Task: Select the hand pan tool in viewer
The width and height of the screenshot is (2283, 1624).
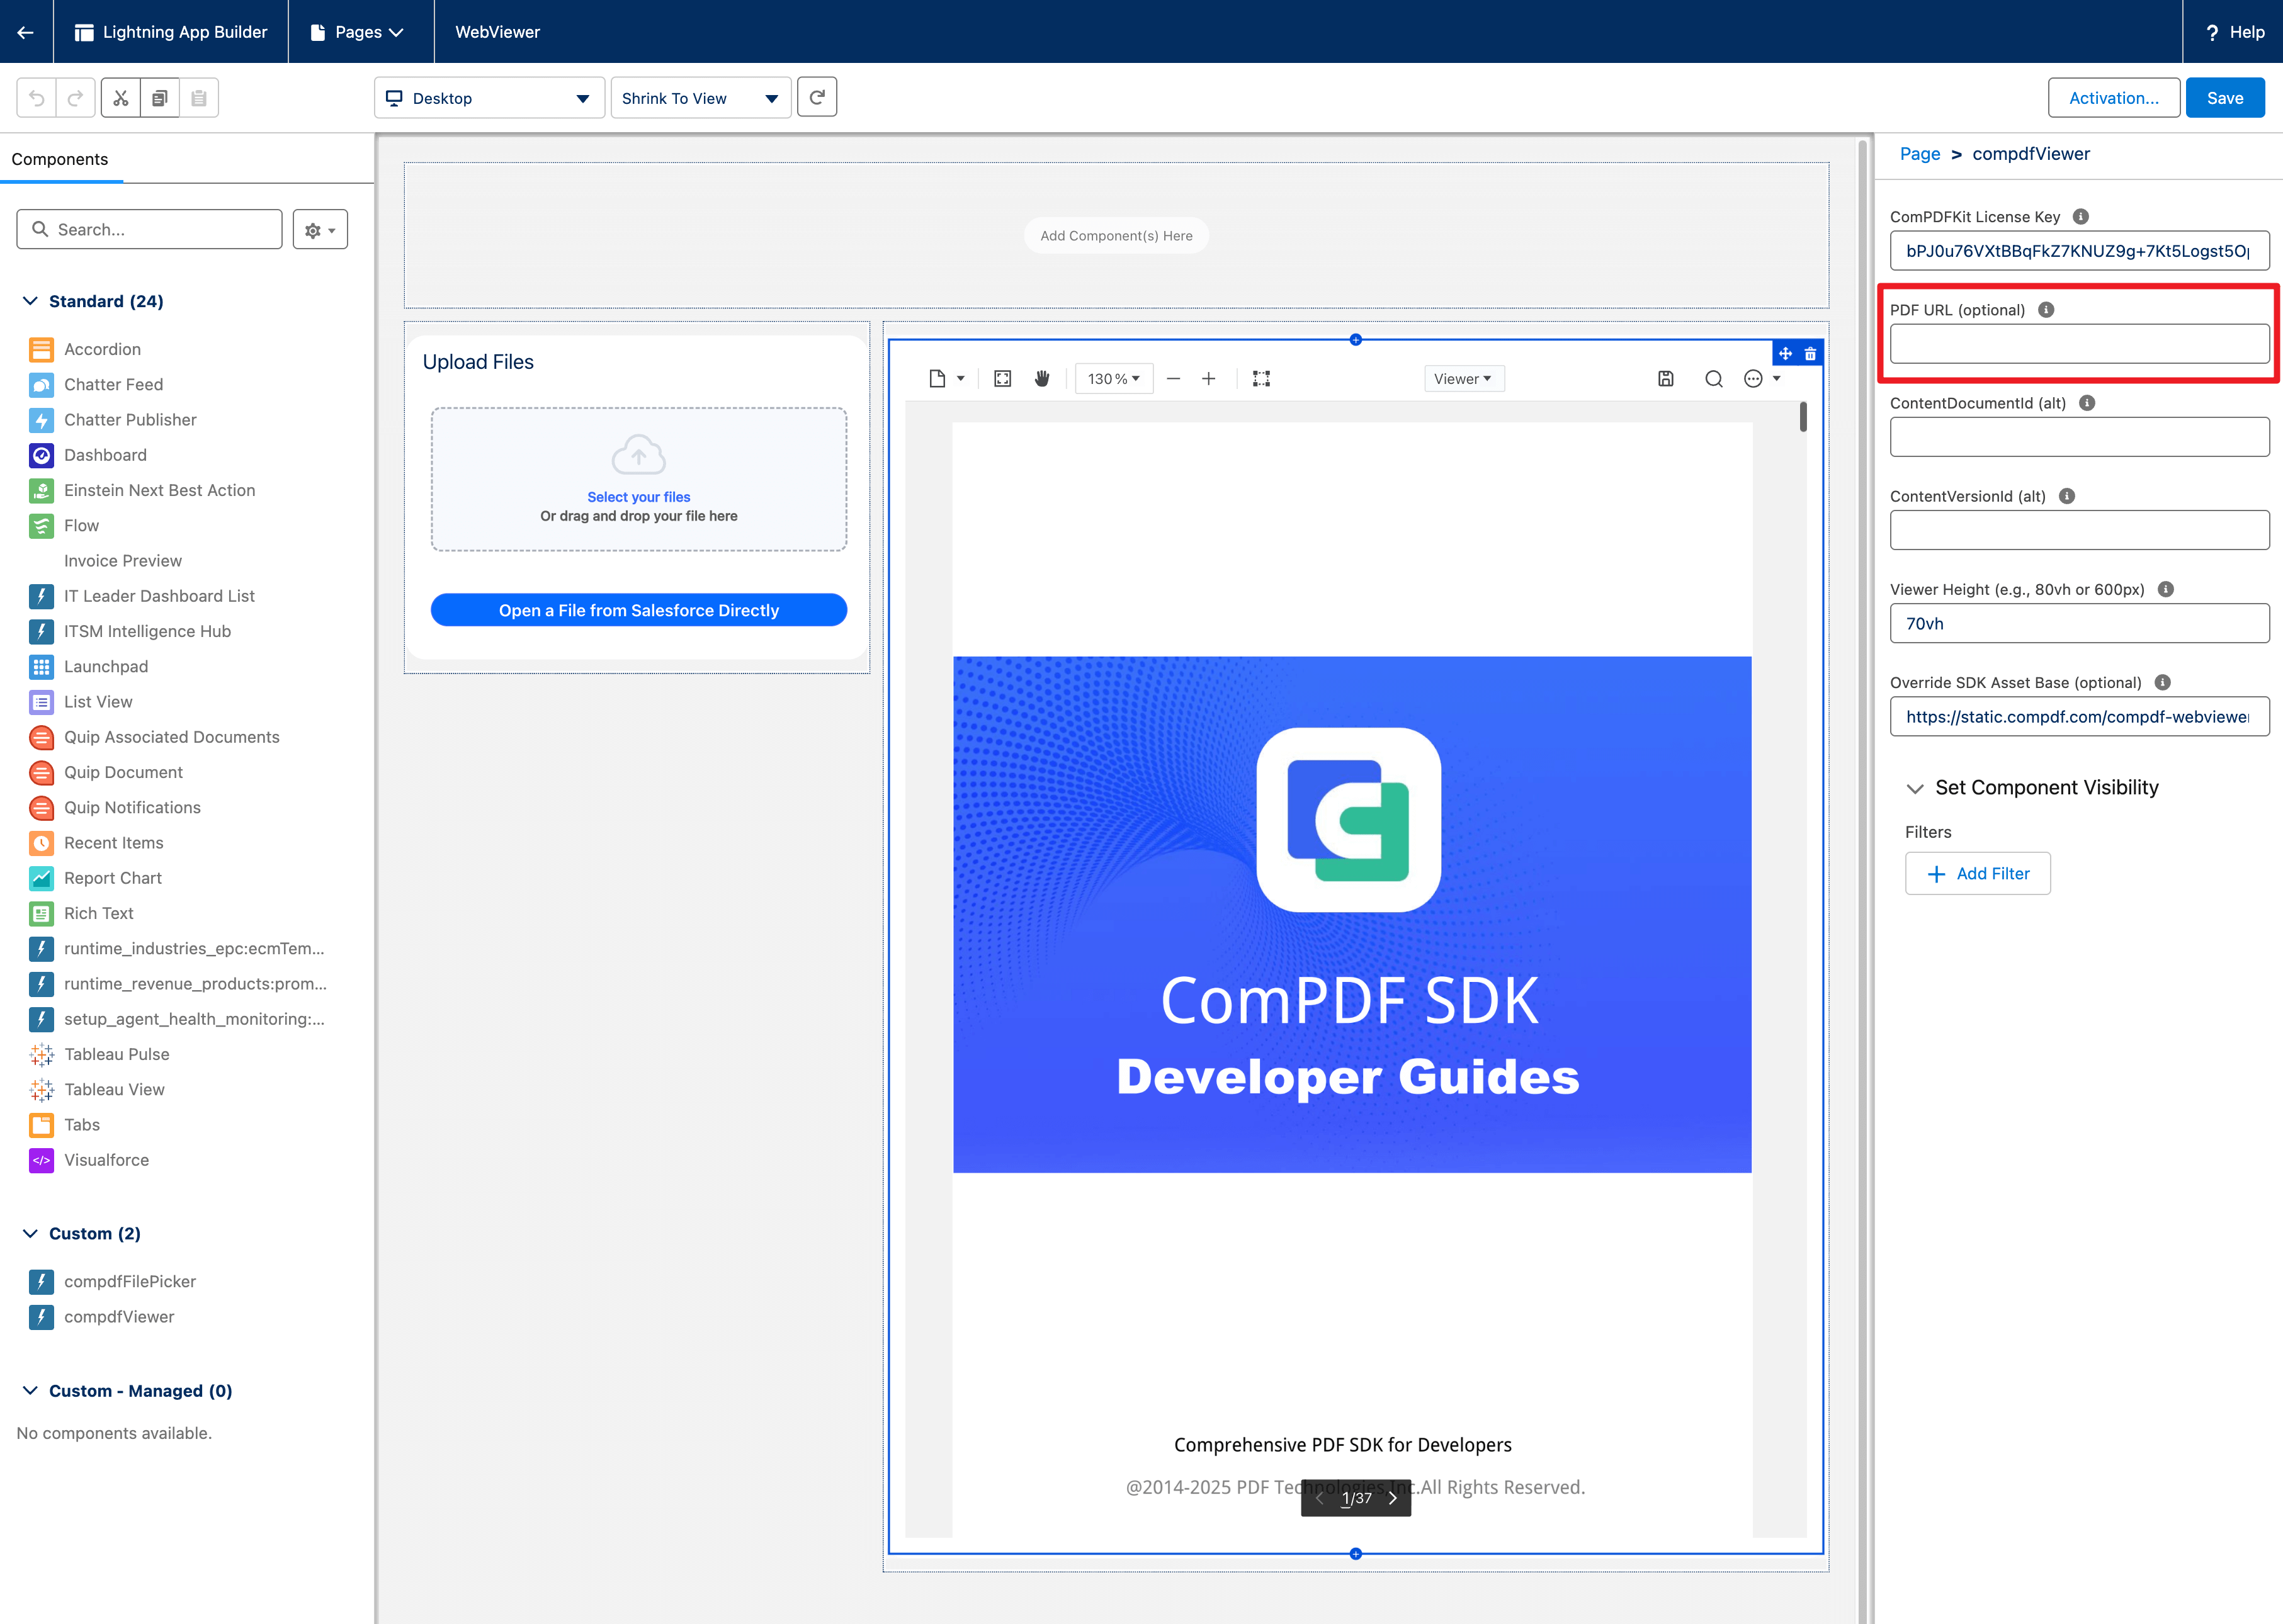Action: (1042, 378)
